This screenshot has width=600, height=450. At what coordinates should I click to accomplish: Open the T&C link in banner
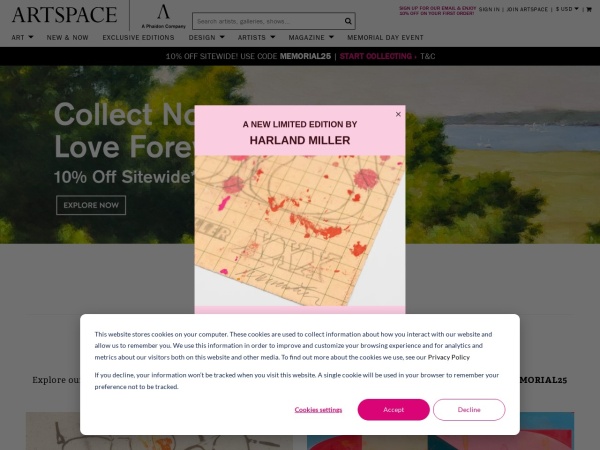427,56
